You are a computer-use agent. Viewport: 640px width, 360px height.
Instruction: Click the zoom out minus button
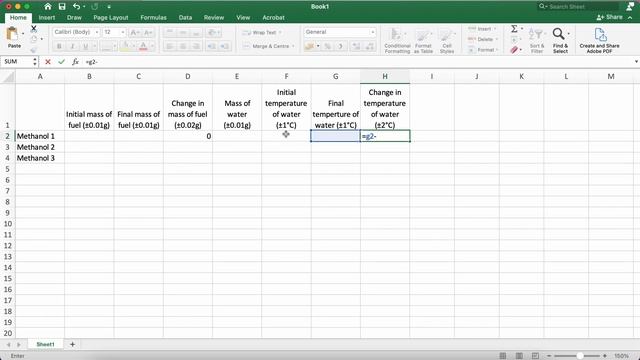tap(549, 356)
